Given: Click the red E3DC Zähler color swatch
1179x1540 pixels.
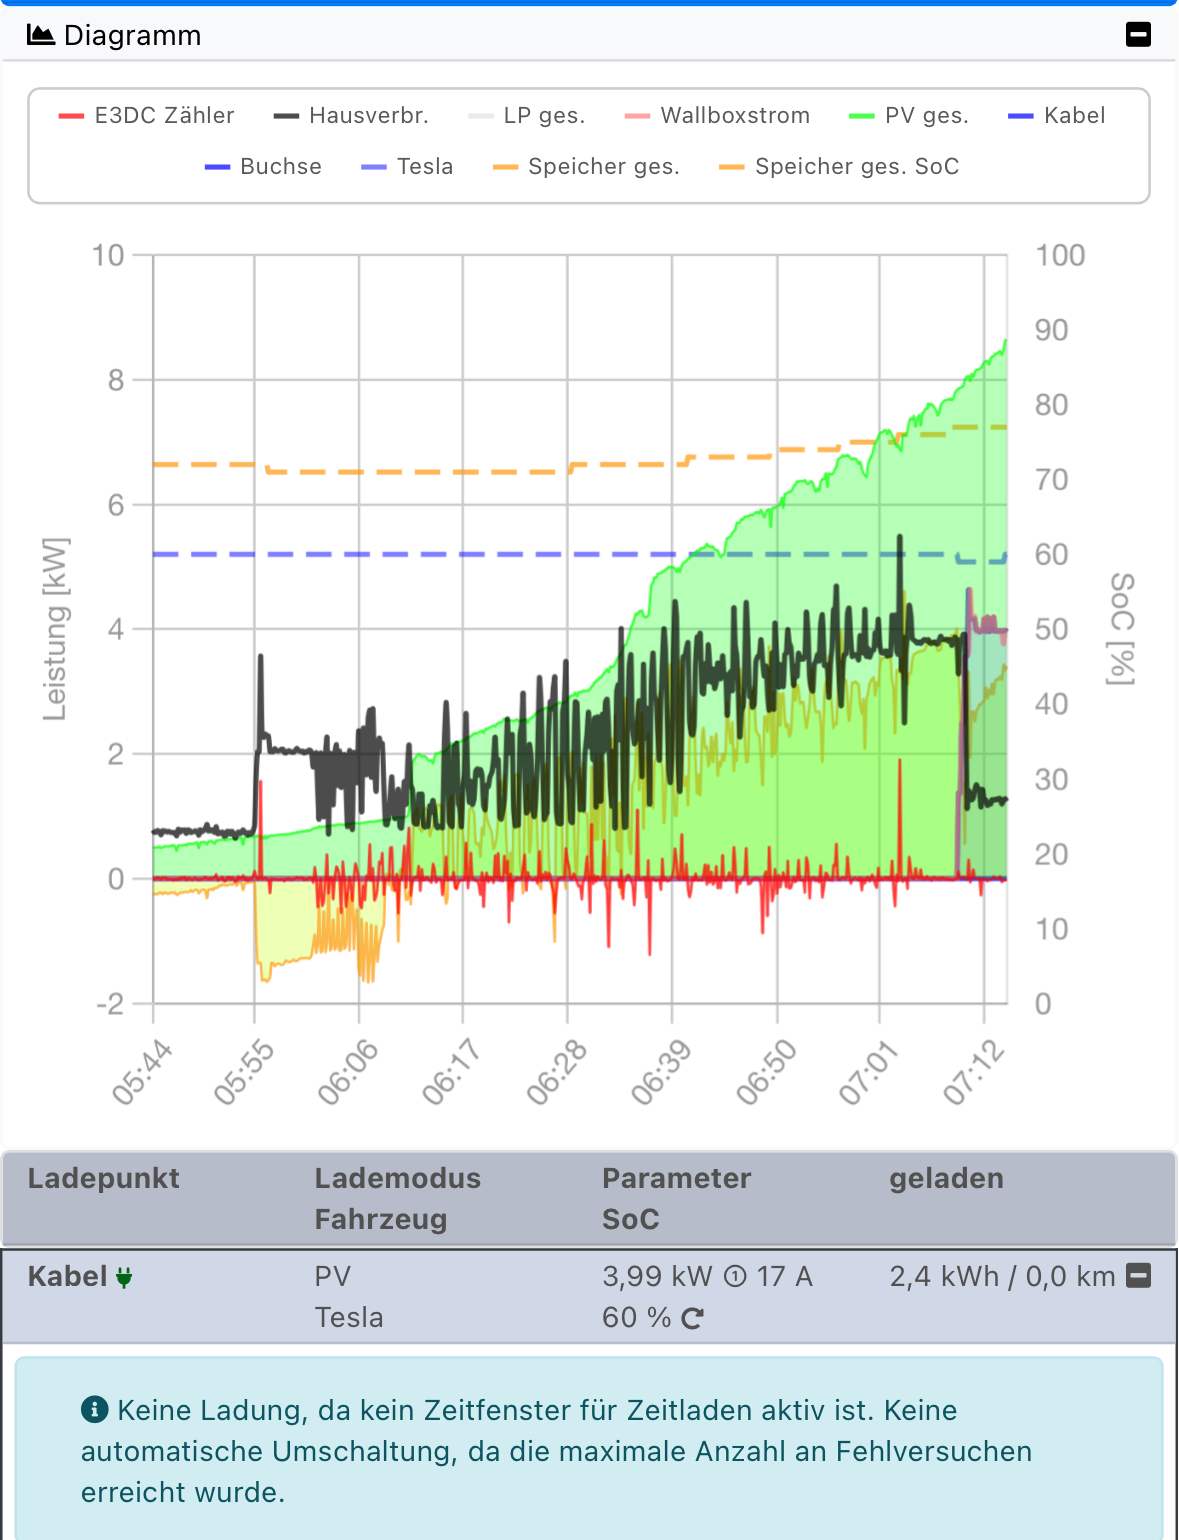Looking at the screenshot, I should pos(71,116).
